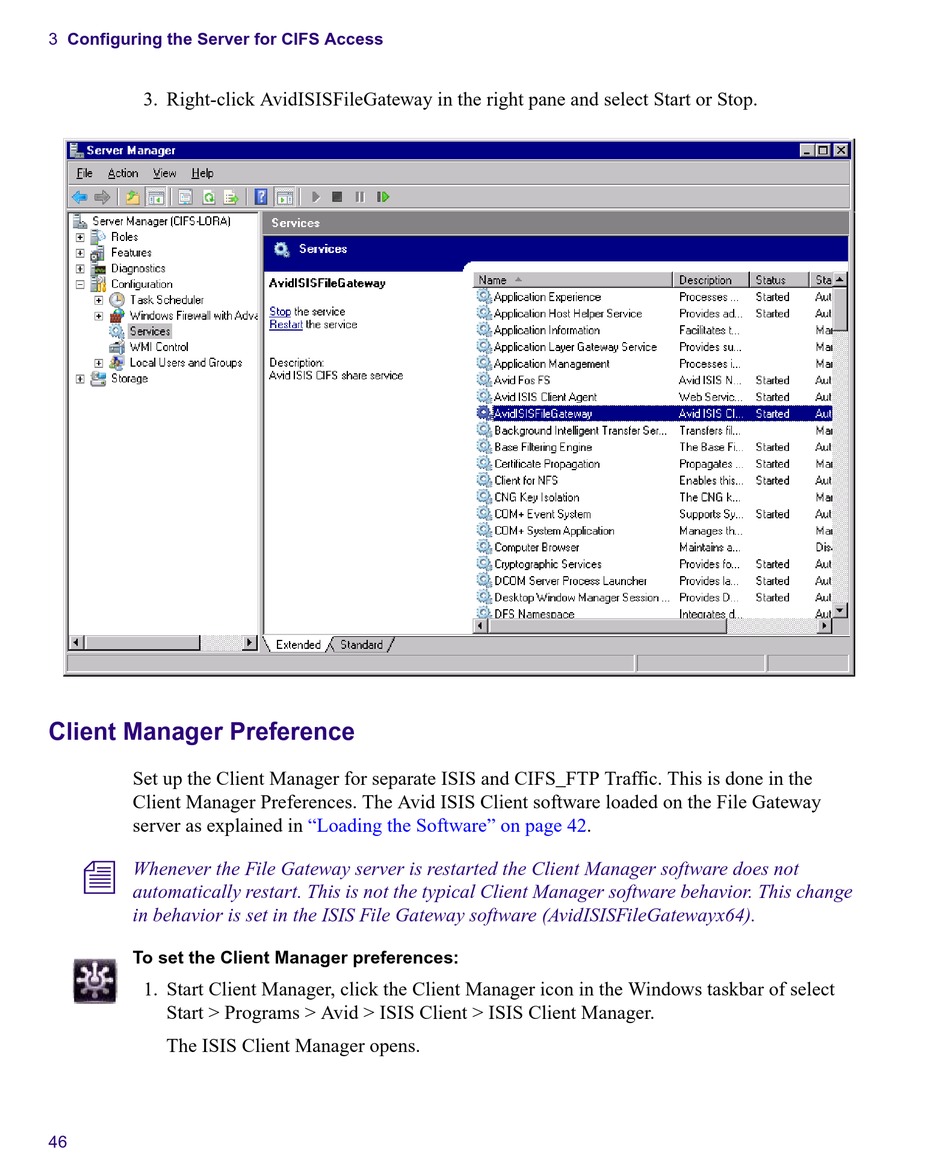950x1153 pixels.
Task: Collapse the Configuration tree node
Action: coord(80,284)
